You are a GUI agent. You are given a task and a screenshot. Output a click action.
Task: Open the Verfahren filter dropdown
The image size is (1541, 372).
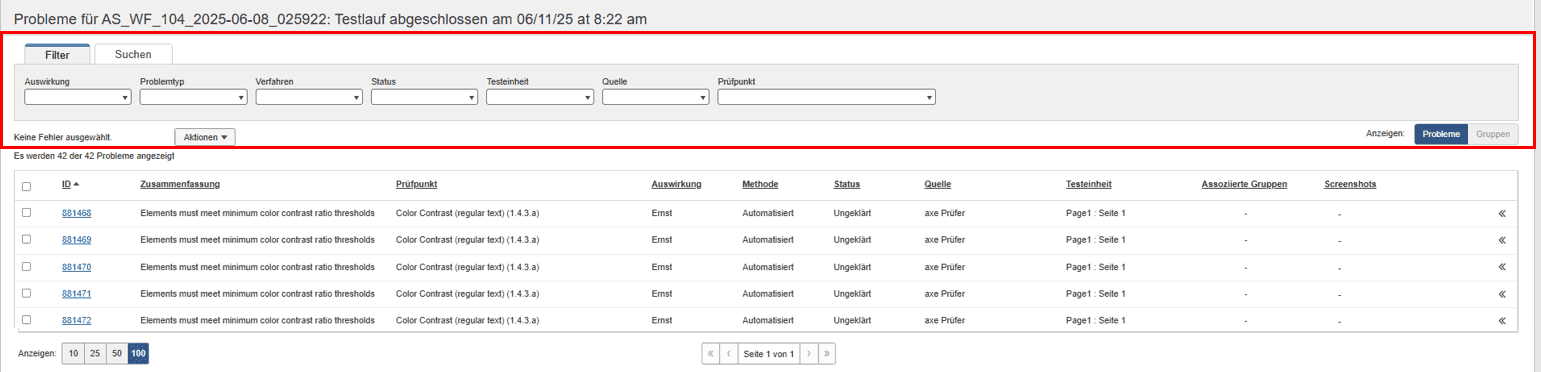tap(309, 97)
